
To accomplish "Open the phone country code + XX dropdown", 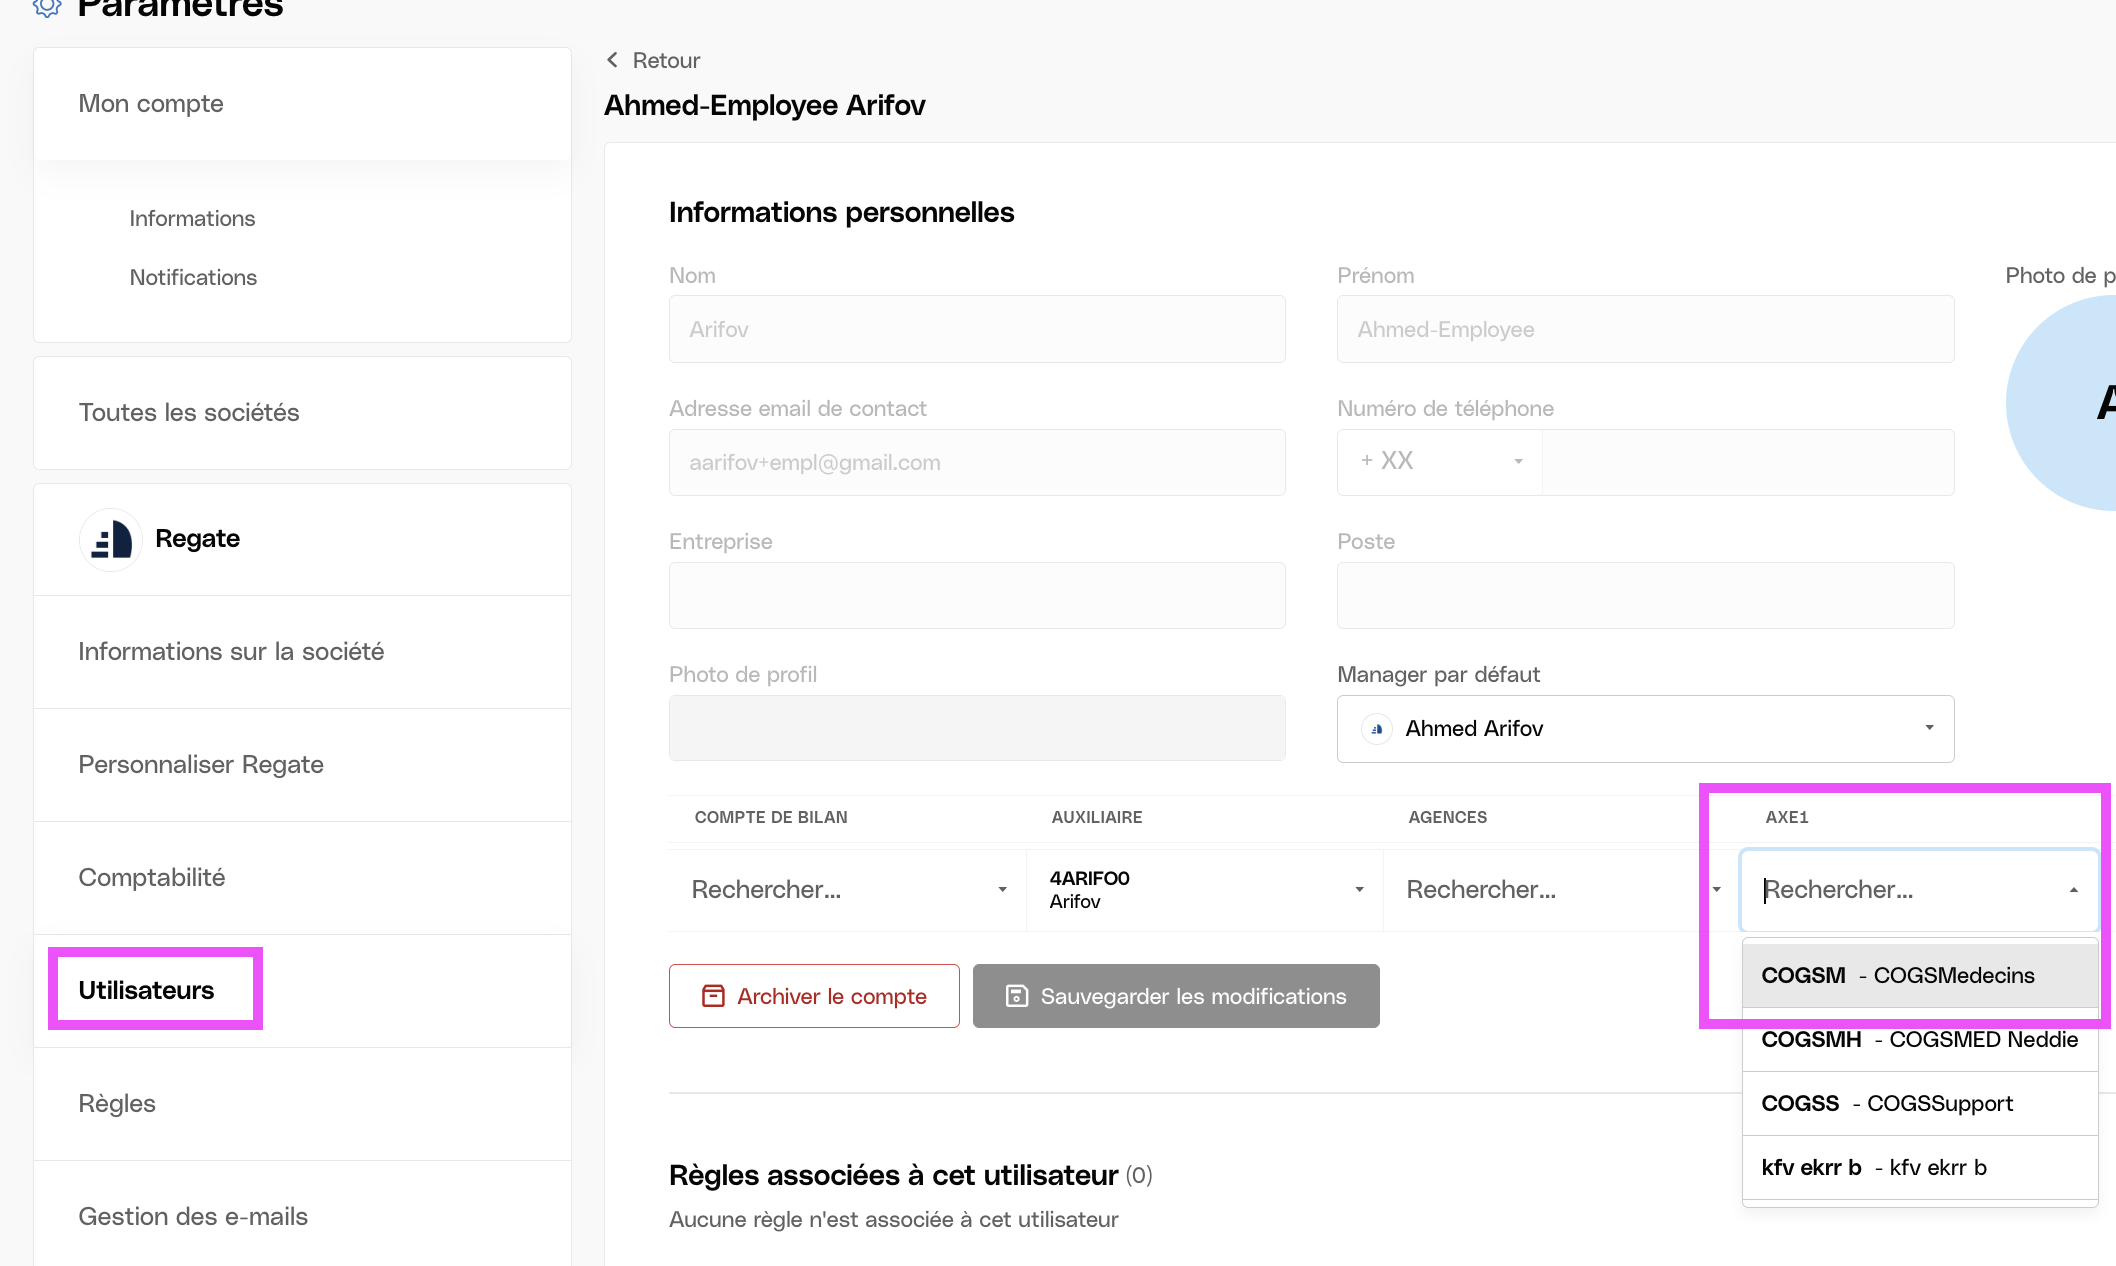I will pos(1440,462).
